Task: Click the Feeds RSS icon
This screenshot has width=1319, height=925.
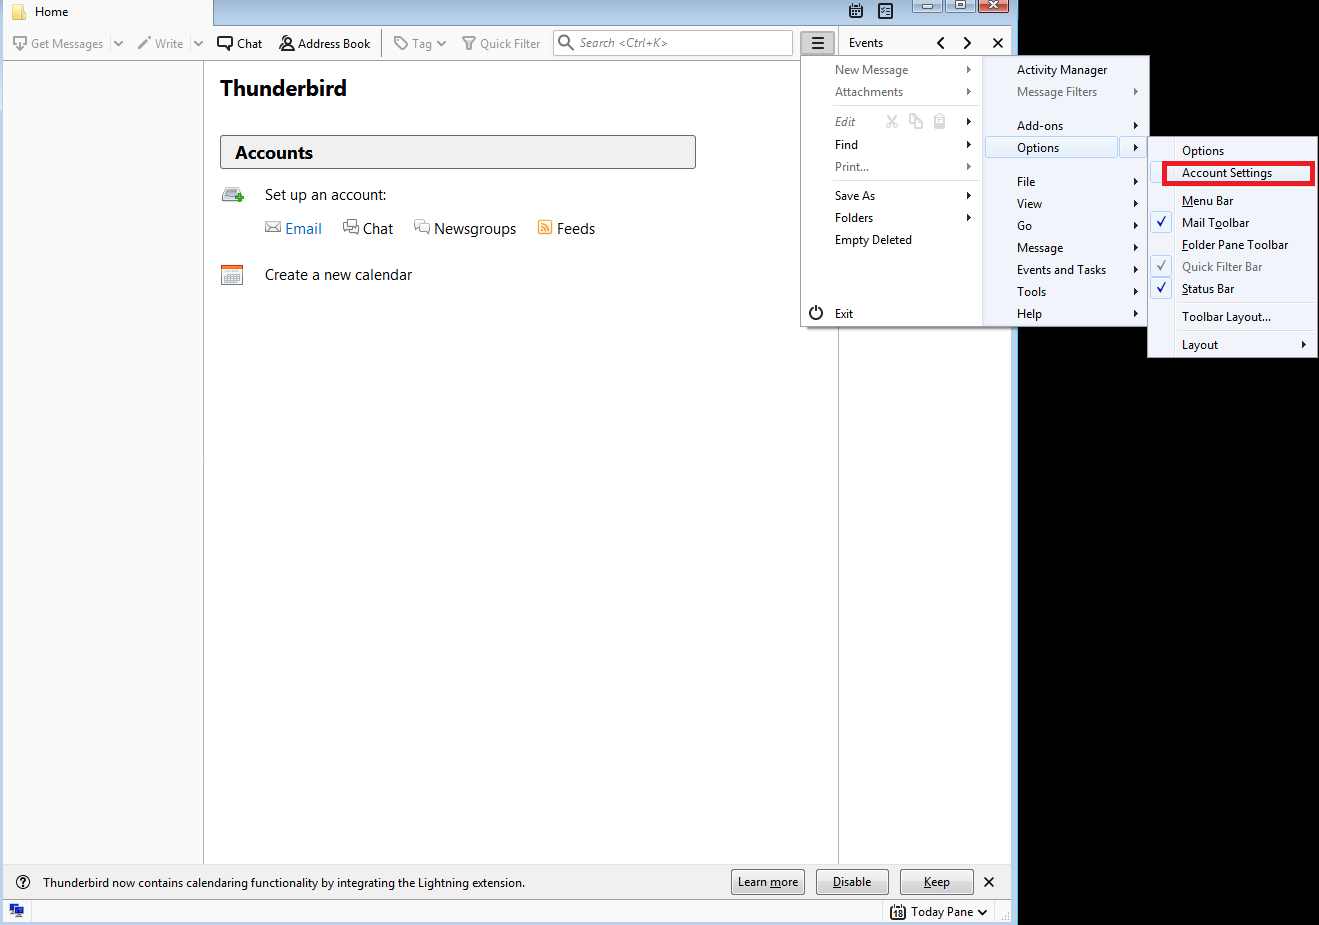Action: [545, 227]
